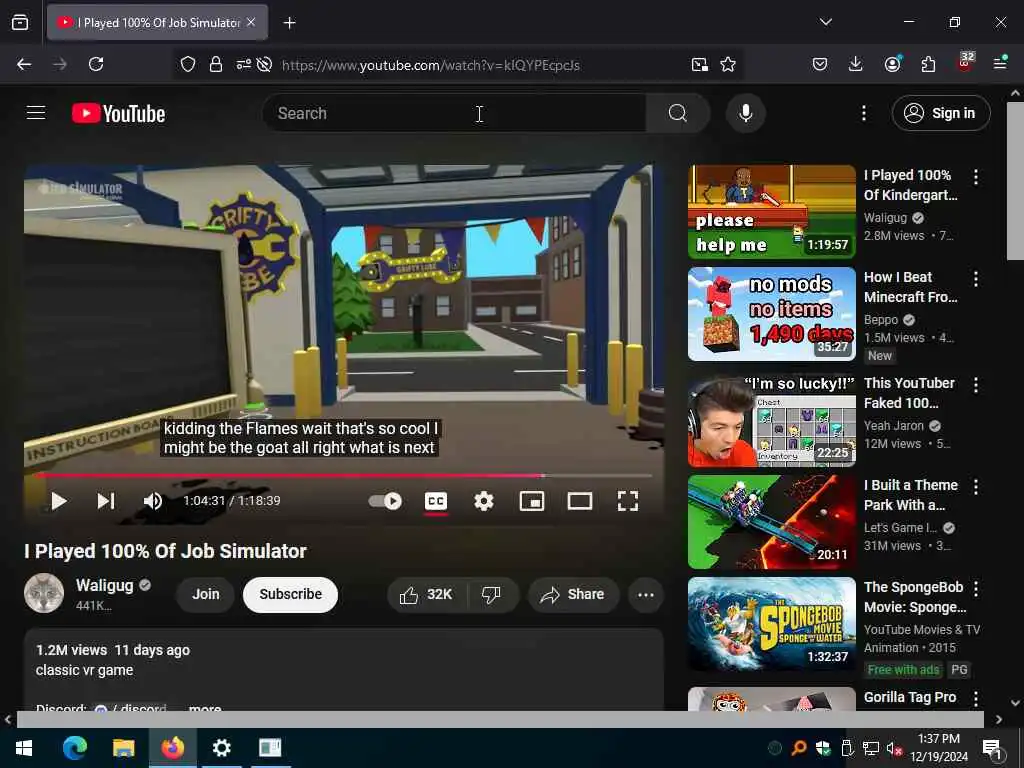Toggle the autoplay switch

coord(385,501)
